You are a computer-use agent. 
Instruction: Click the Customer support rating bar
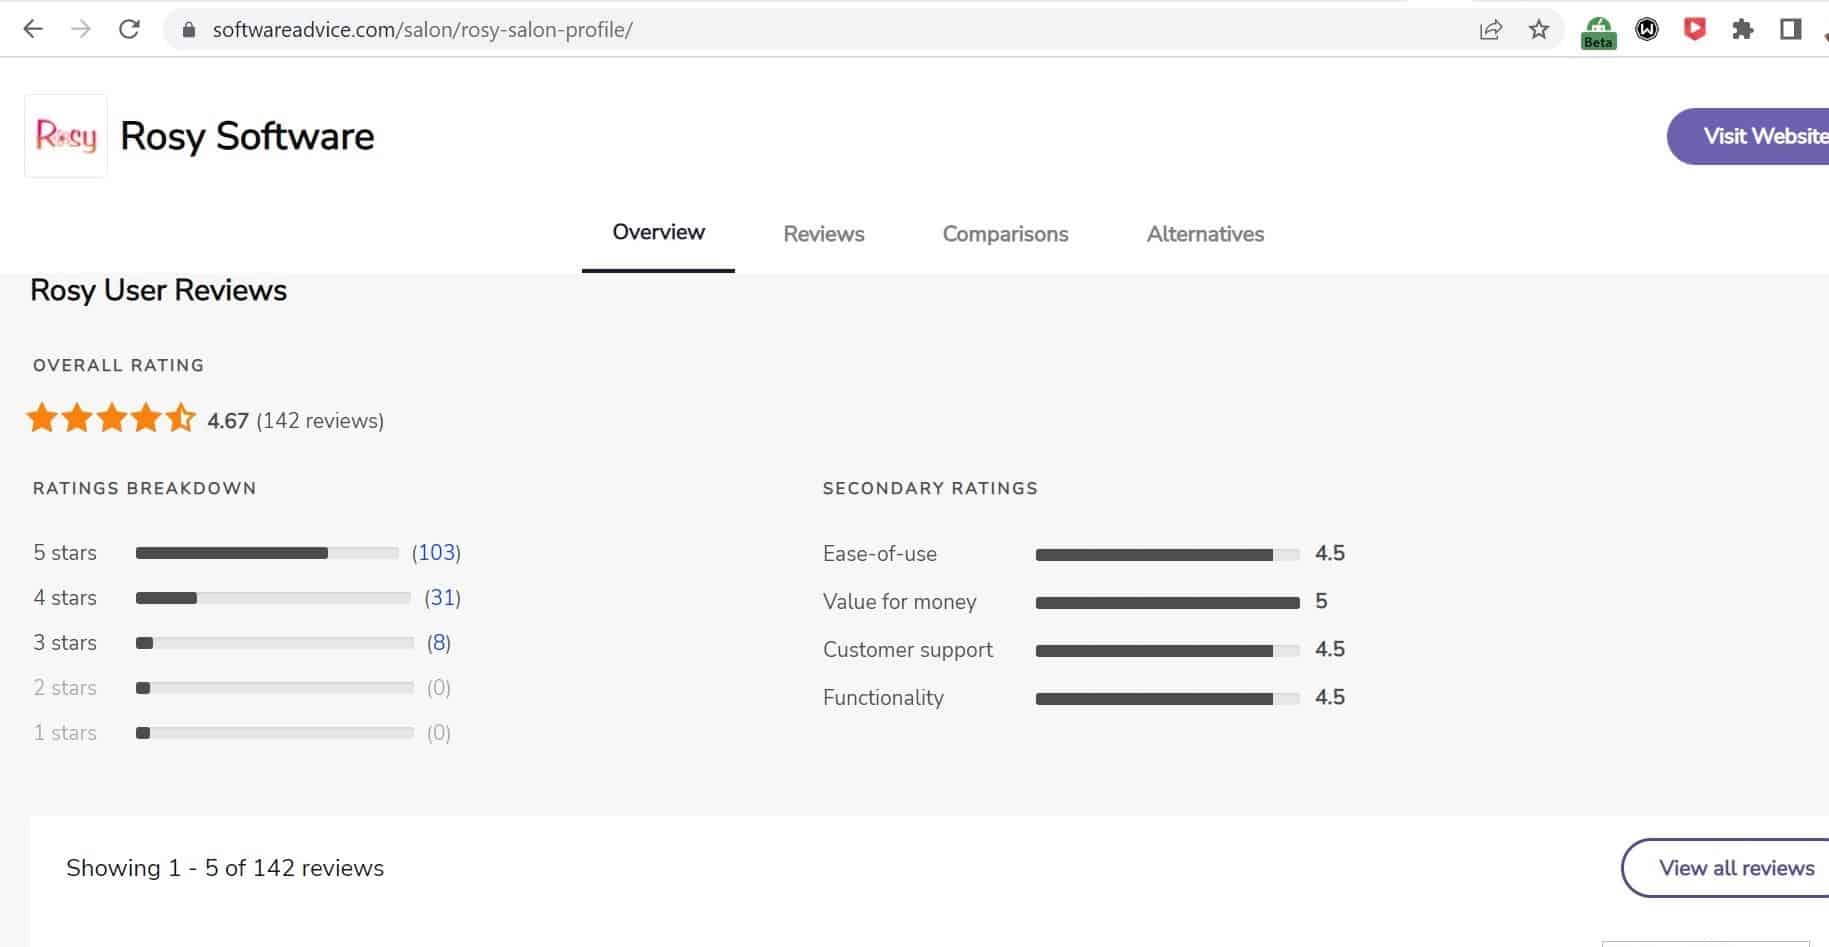tap(1168, 651)
